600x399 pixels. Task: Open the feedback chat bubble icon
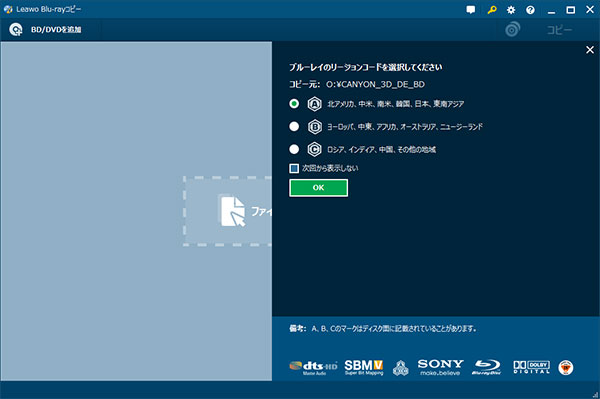click(x=471, y=10)
